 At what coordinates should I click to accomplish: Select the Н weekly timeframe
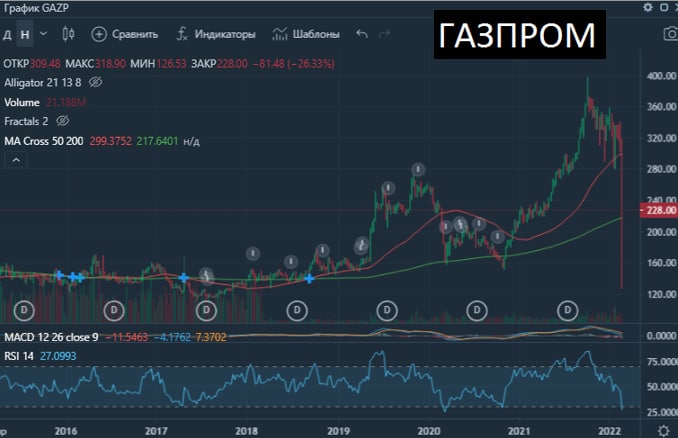click(25, 34)
